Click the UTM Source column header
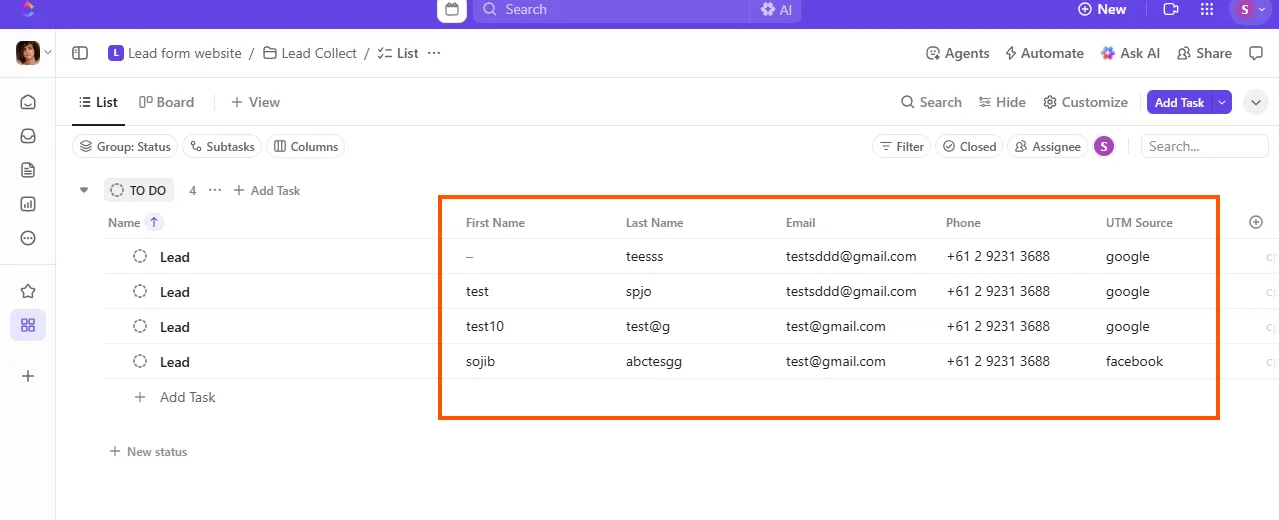This screenshot has width=1279, height=520. pyautogui.click(x=1139, y=222)
